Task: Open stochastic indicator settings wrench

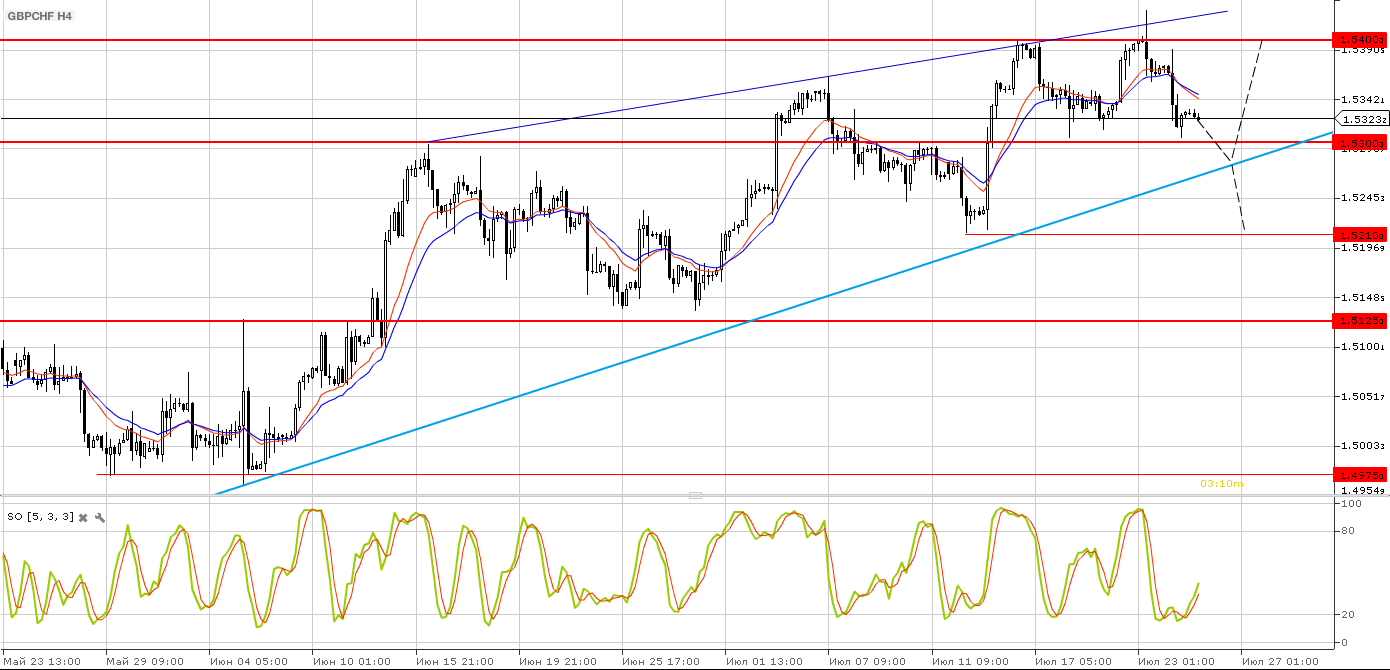Action: pos(100,517)
